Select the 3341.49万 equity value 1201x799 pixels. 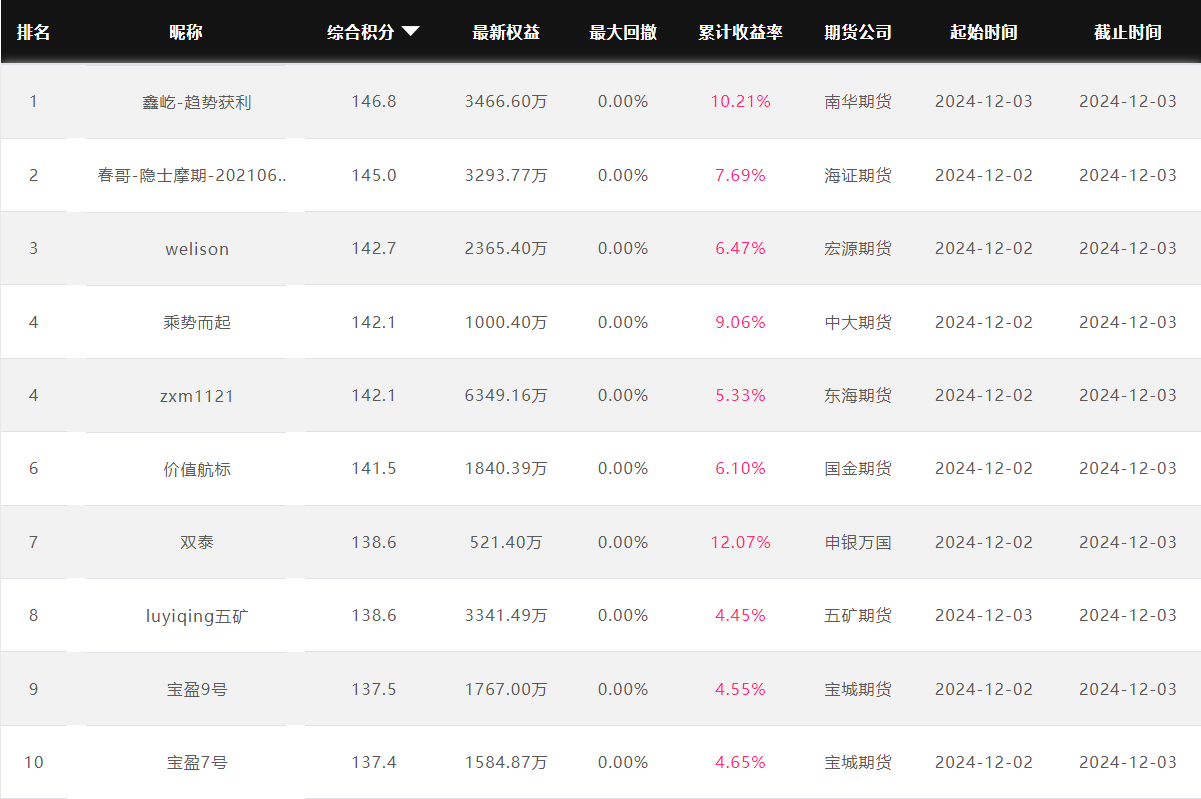[506, 615]
